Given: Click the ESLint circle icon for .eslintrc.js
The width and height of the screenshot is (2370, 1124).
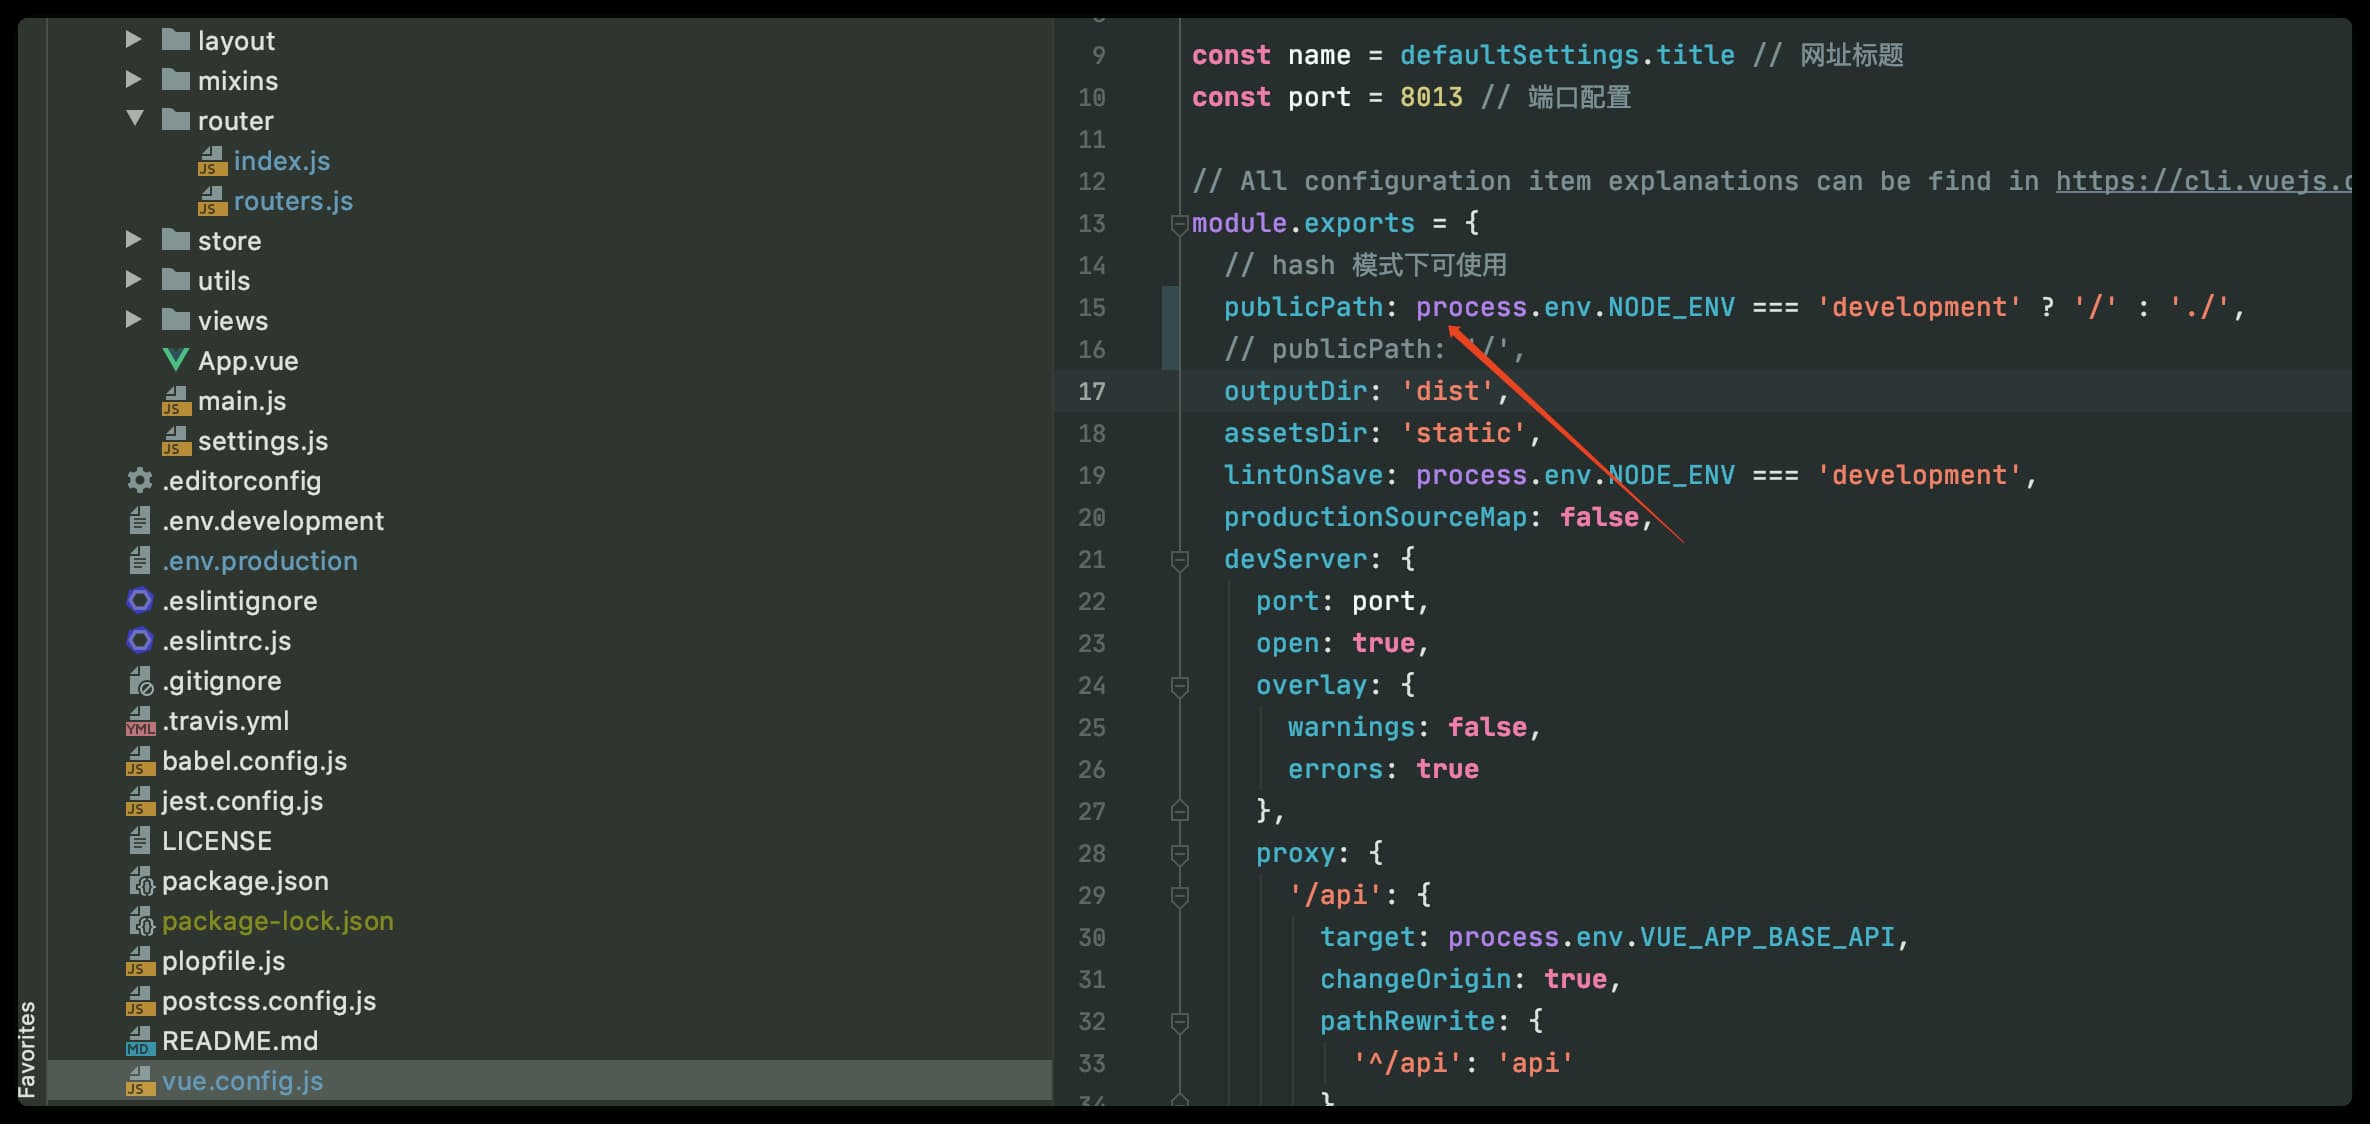Looking at the screenshot, I should coord(140,640).
